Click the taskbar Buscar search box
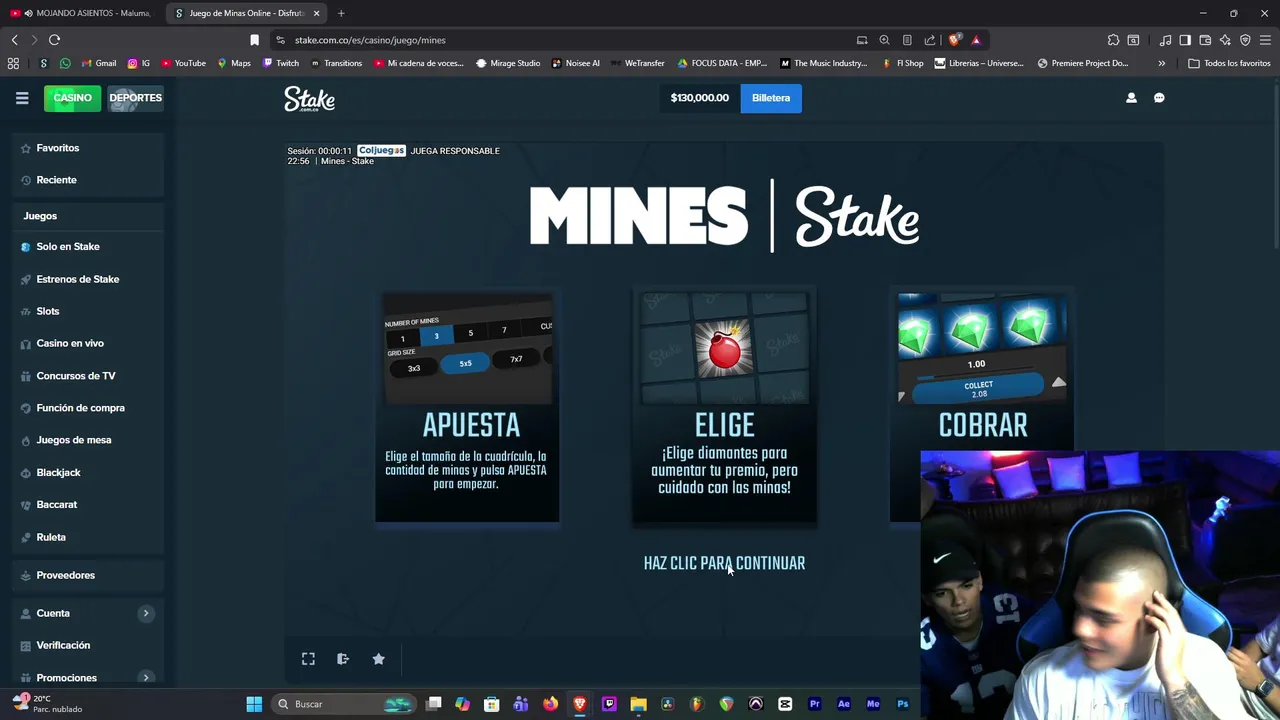 (x=345, y=704)
